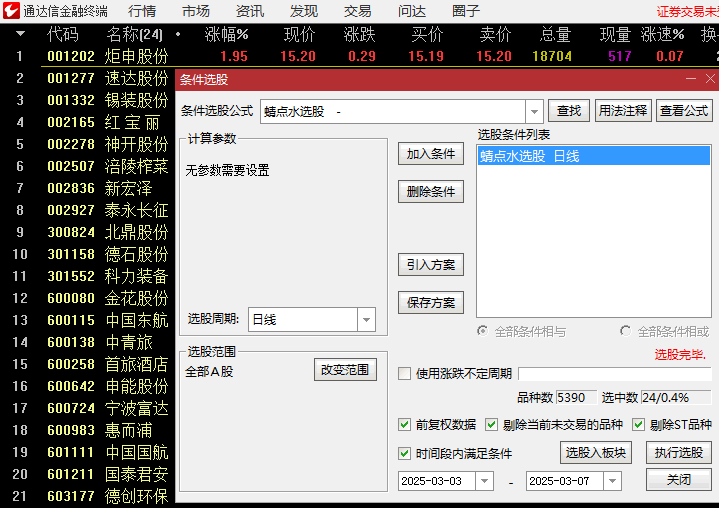Select the 全部条件相与 radio button
The width and height of the screenshot is (719, 508).
[482, 331]
